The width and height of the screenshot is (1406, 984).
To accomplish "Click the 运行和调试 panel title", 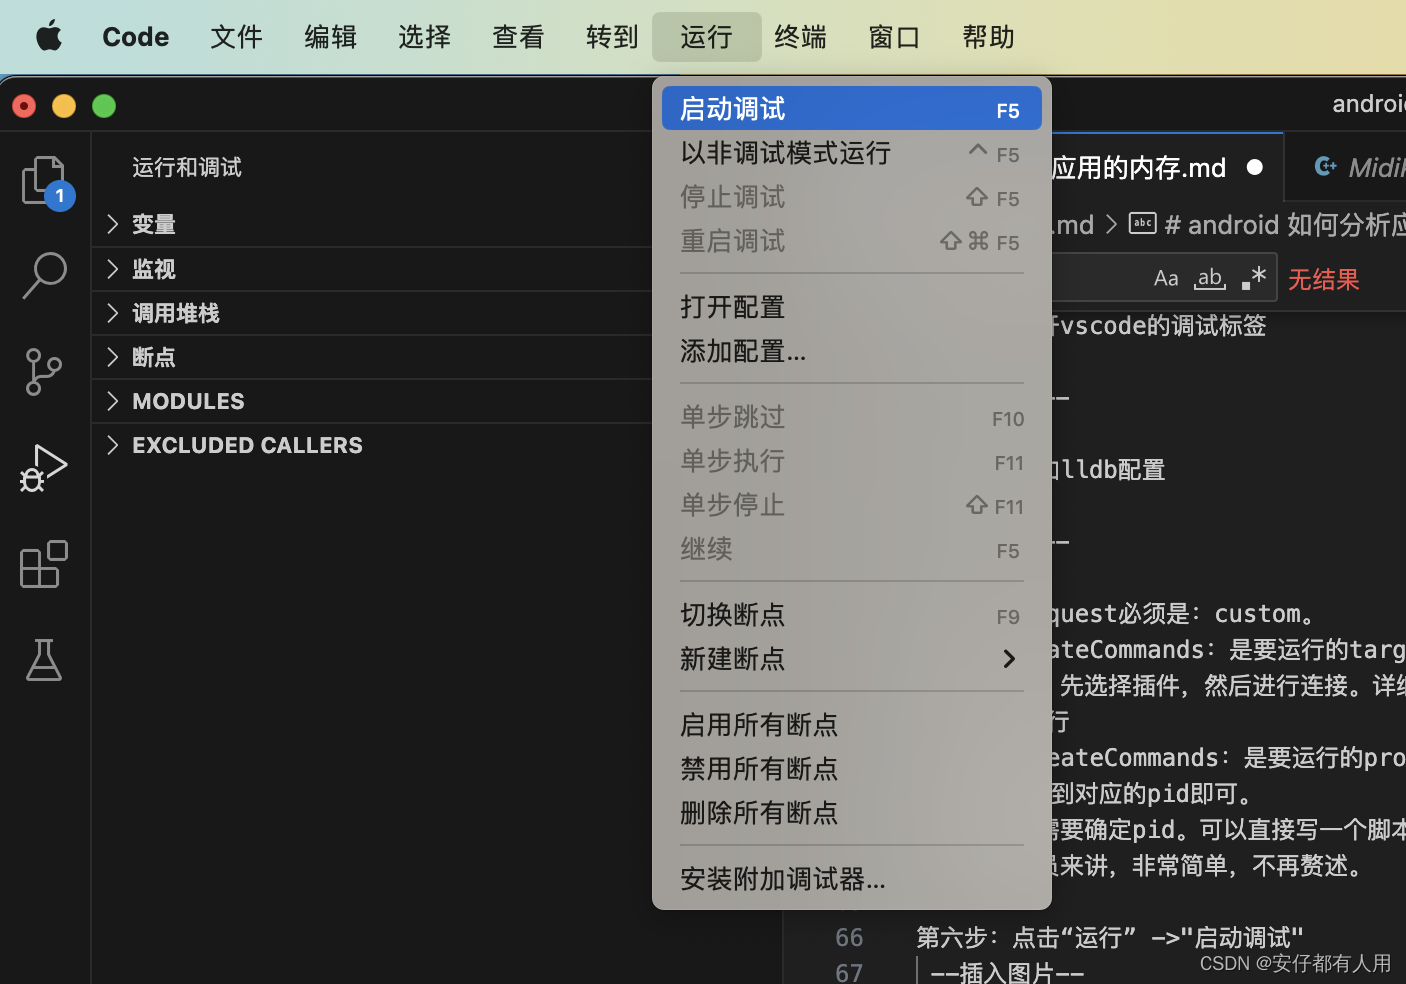I will tap(187, 167).
